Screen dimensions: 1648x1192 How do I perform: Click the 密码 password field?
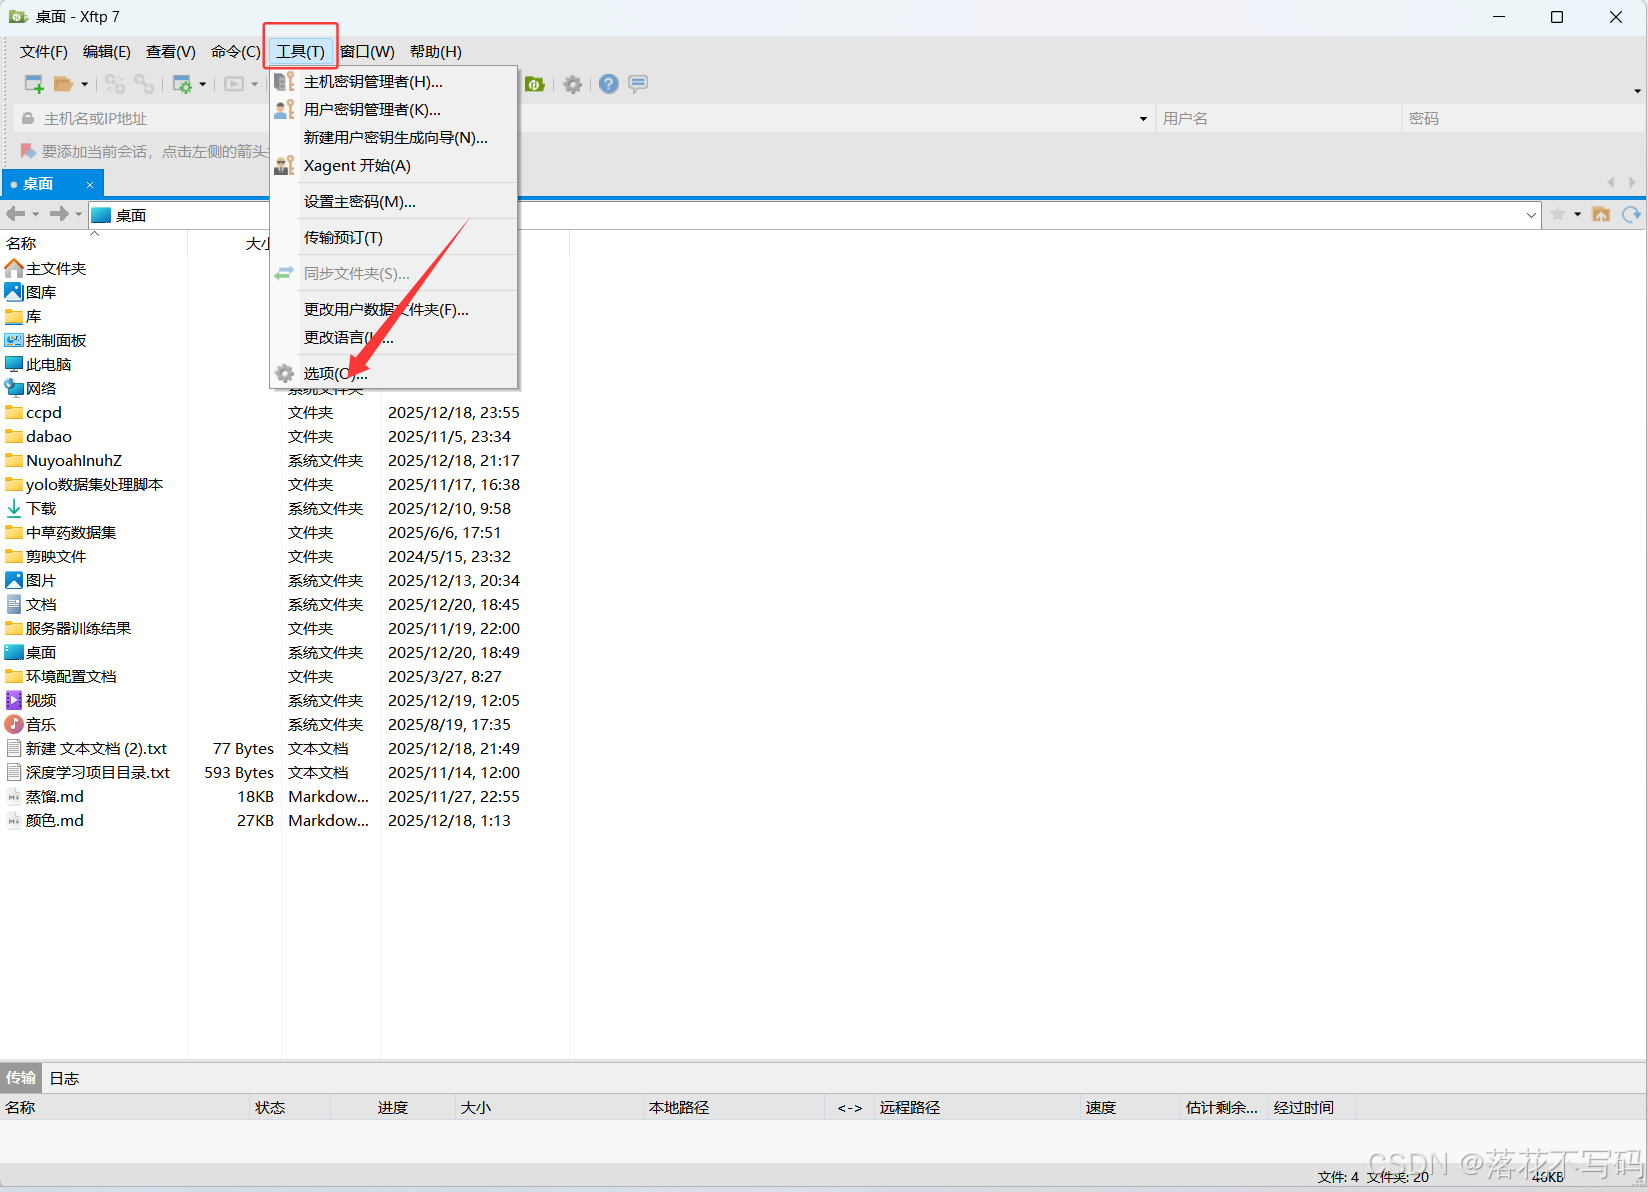[x=1523, y=119]
